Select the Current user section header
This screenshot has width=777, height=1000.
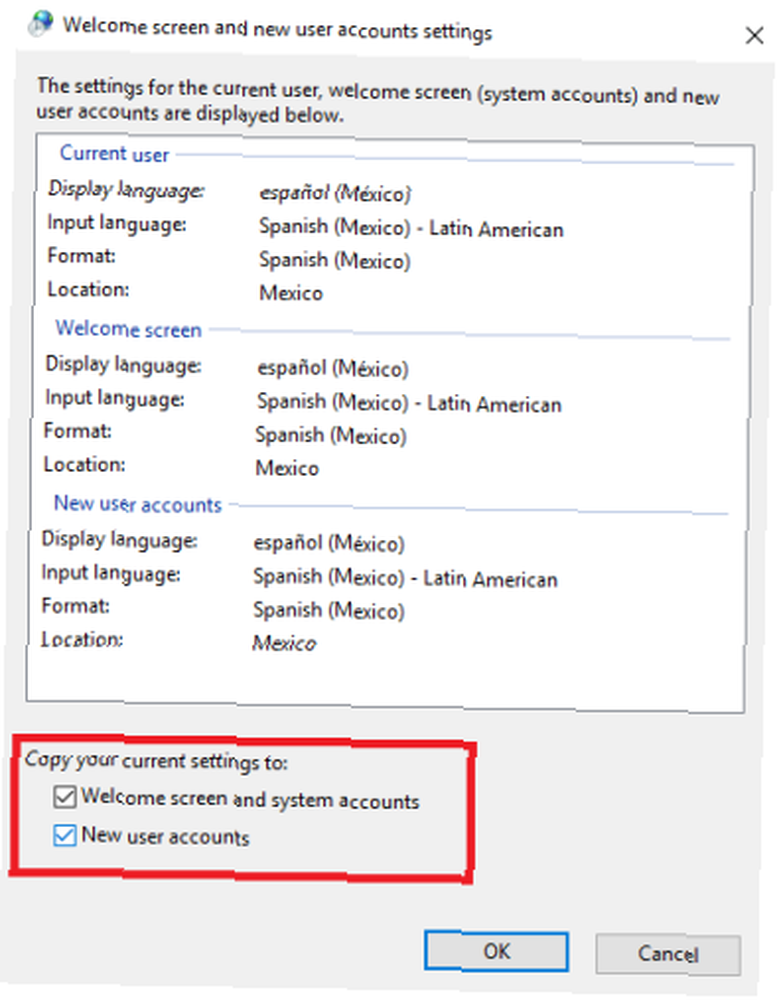pyautogui.click(x=114, y=154)
